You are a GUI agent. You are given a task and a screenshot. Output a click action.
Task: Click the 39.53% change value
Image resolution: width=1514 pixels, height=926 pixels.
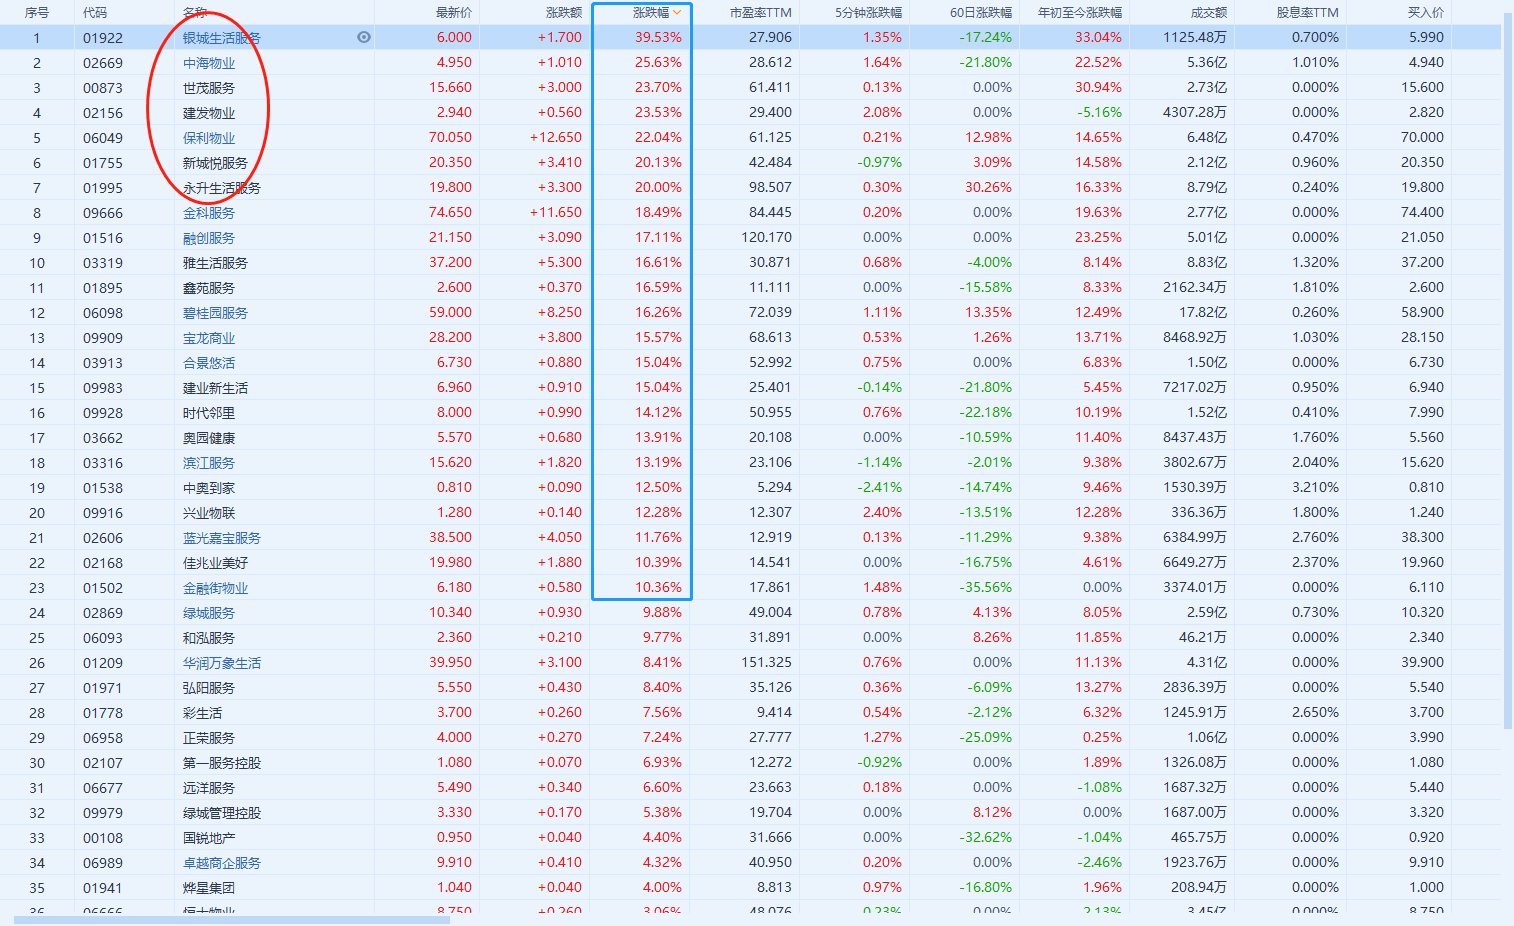click(x=658, y=37)
